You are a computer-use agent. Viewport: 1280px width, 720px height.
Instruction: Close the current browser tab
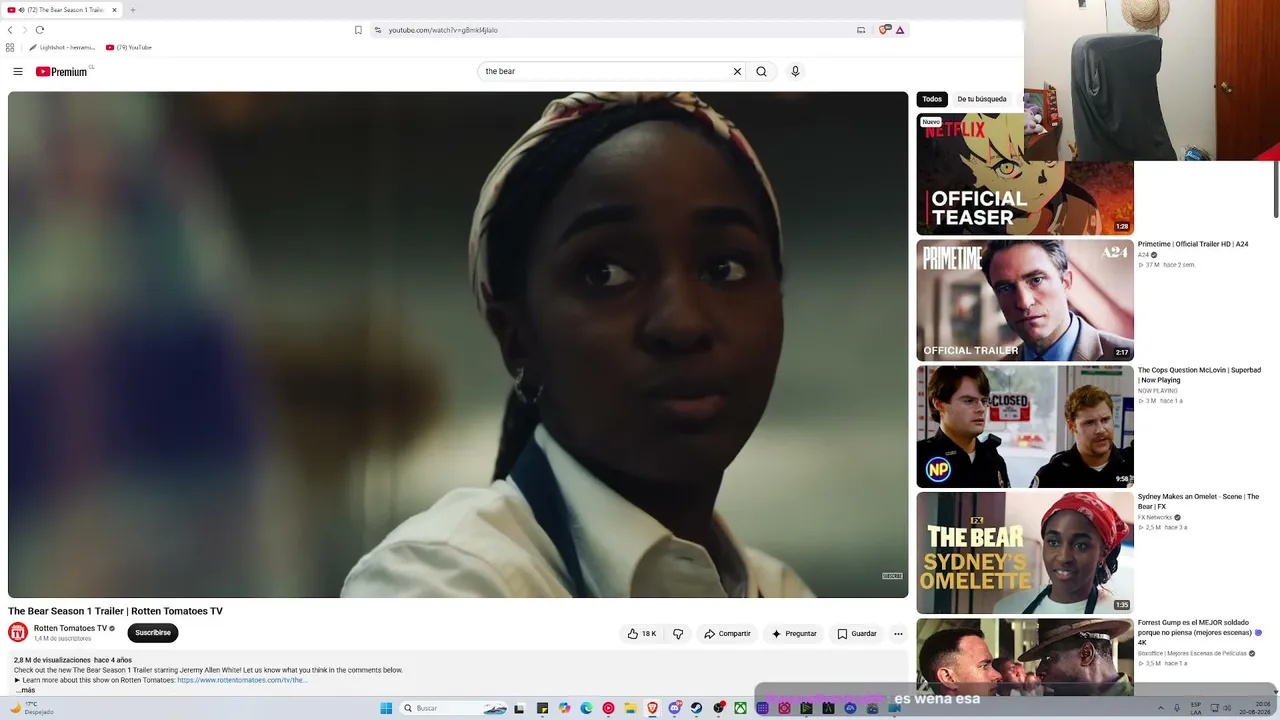114,10
